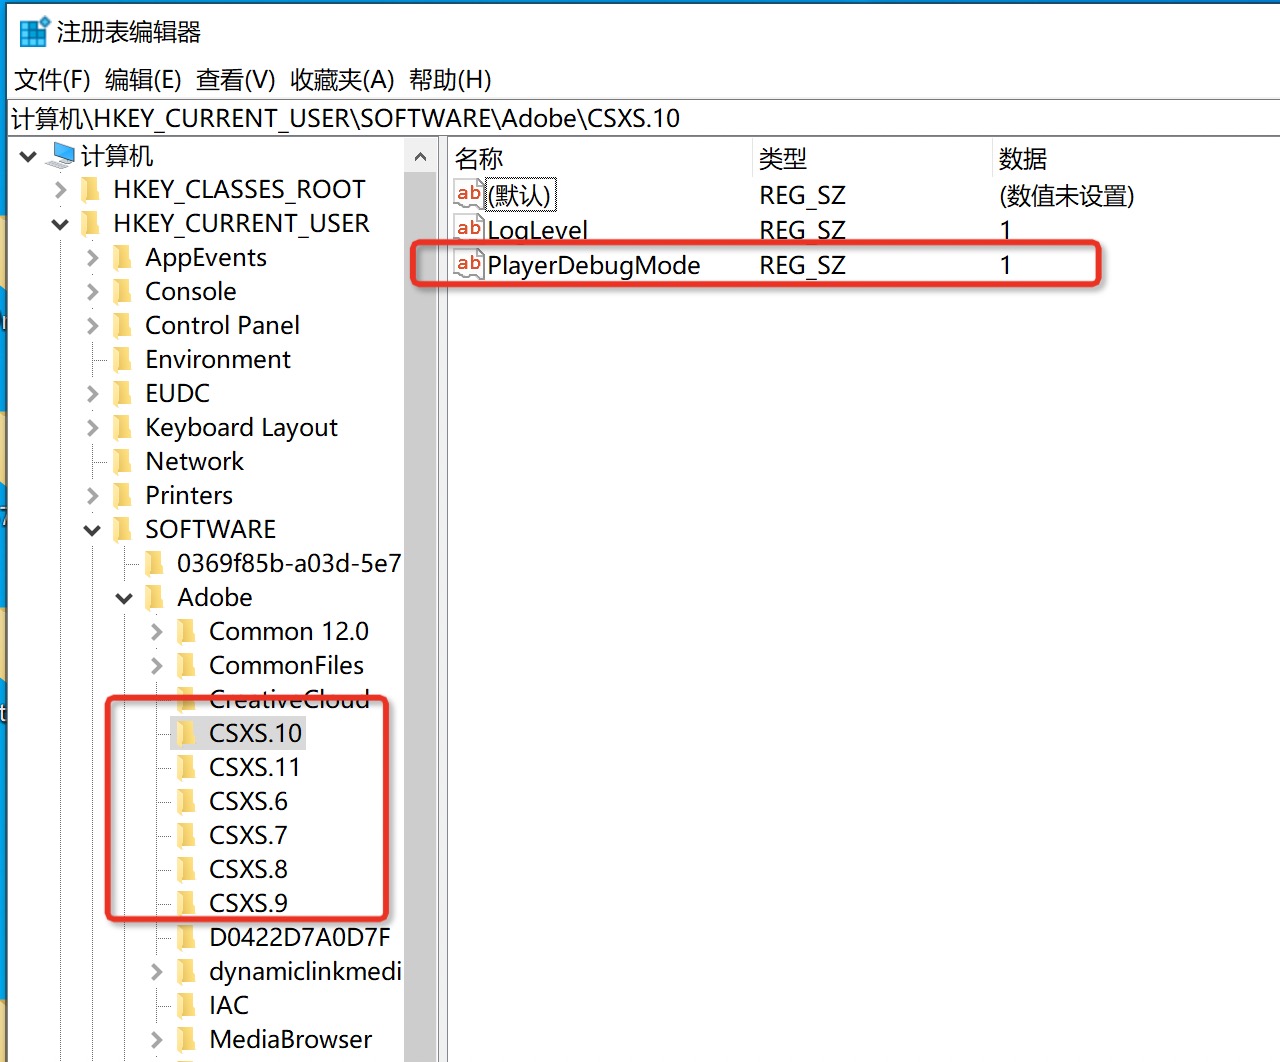Click the IAC folder icon
This screenshot has width=1280, height=1062.
click(187, 1006)
